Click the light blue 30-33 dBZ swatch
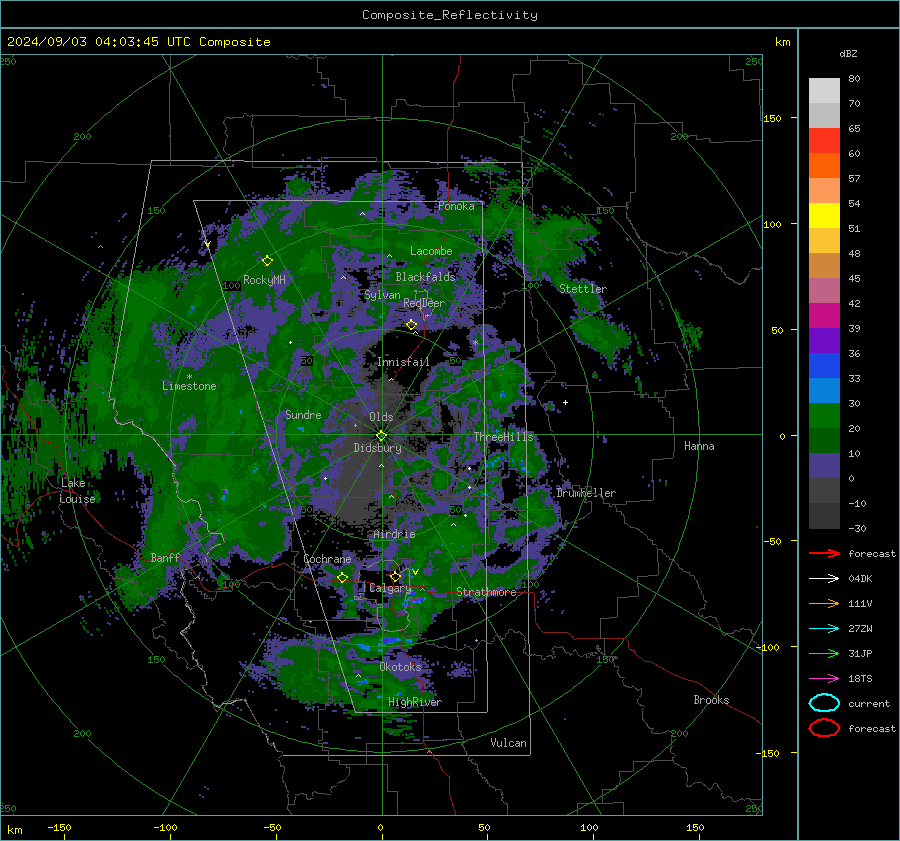 coord(824,391)
